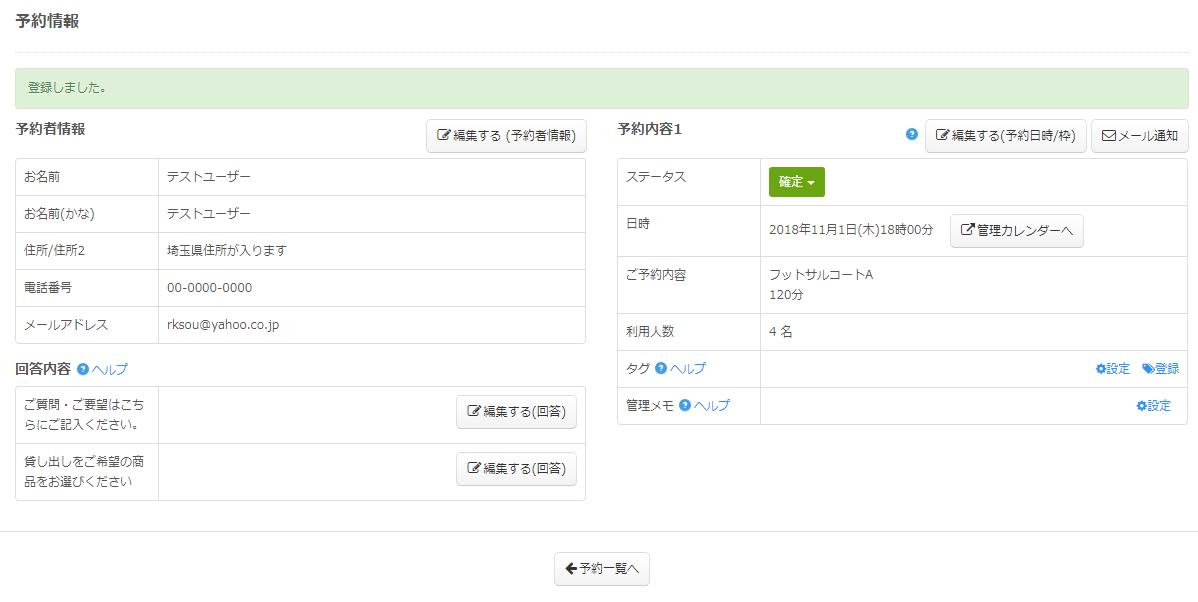Open ヘルプ link in タグ row
Viewport: 1198px width, 602px height.
point(688,369)
